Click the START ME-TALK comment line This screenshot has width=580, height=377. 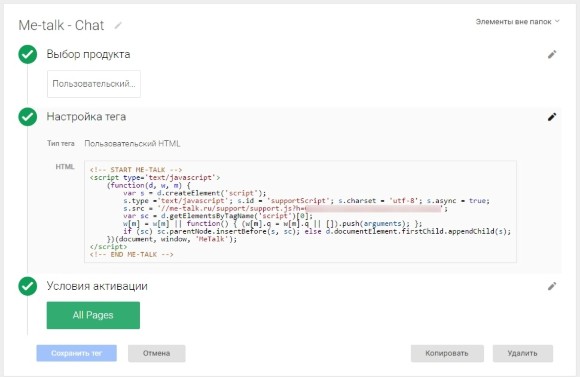136,170
